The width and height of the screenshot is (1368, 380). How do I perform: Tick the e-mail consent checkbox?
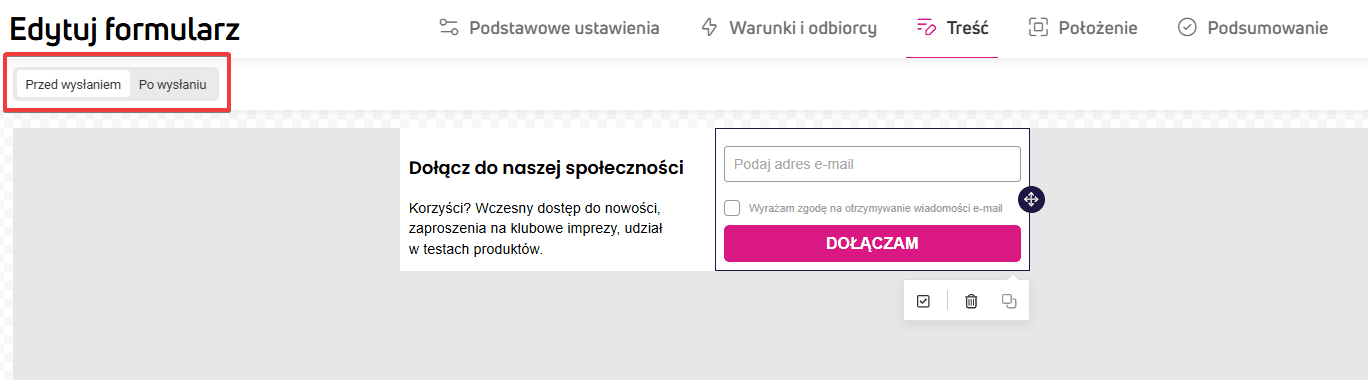(x=732, y=208)
